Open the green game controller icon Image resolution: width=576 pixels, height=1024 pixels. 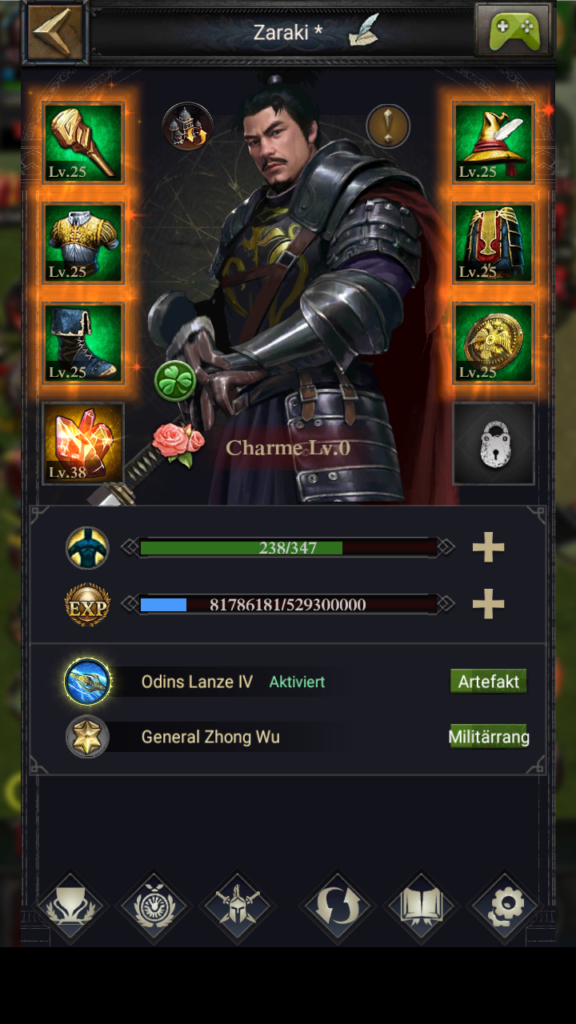513,30
